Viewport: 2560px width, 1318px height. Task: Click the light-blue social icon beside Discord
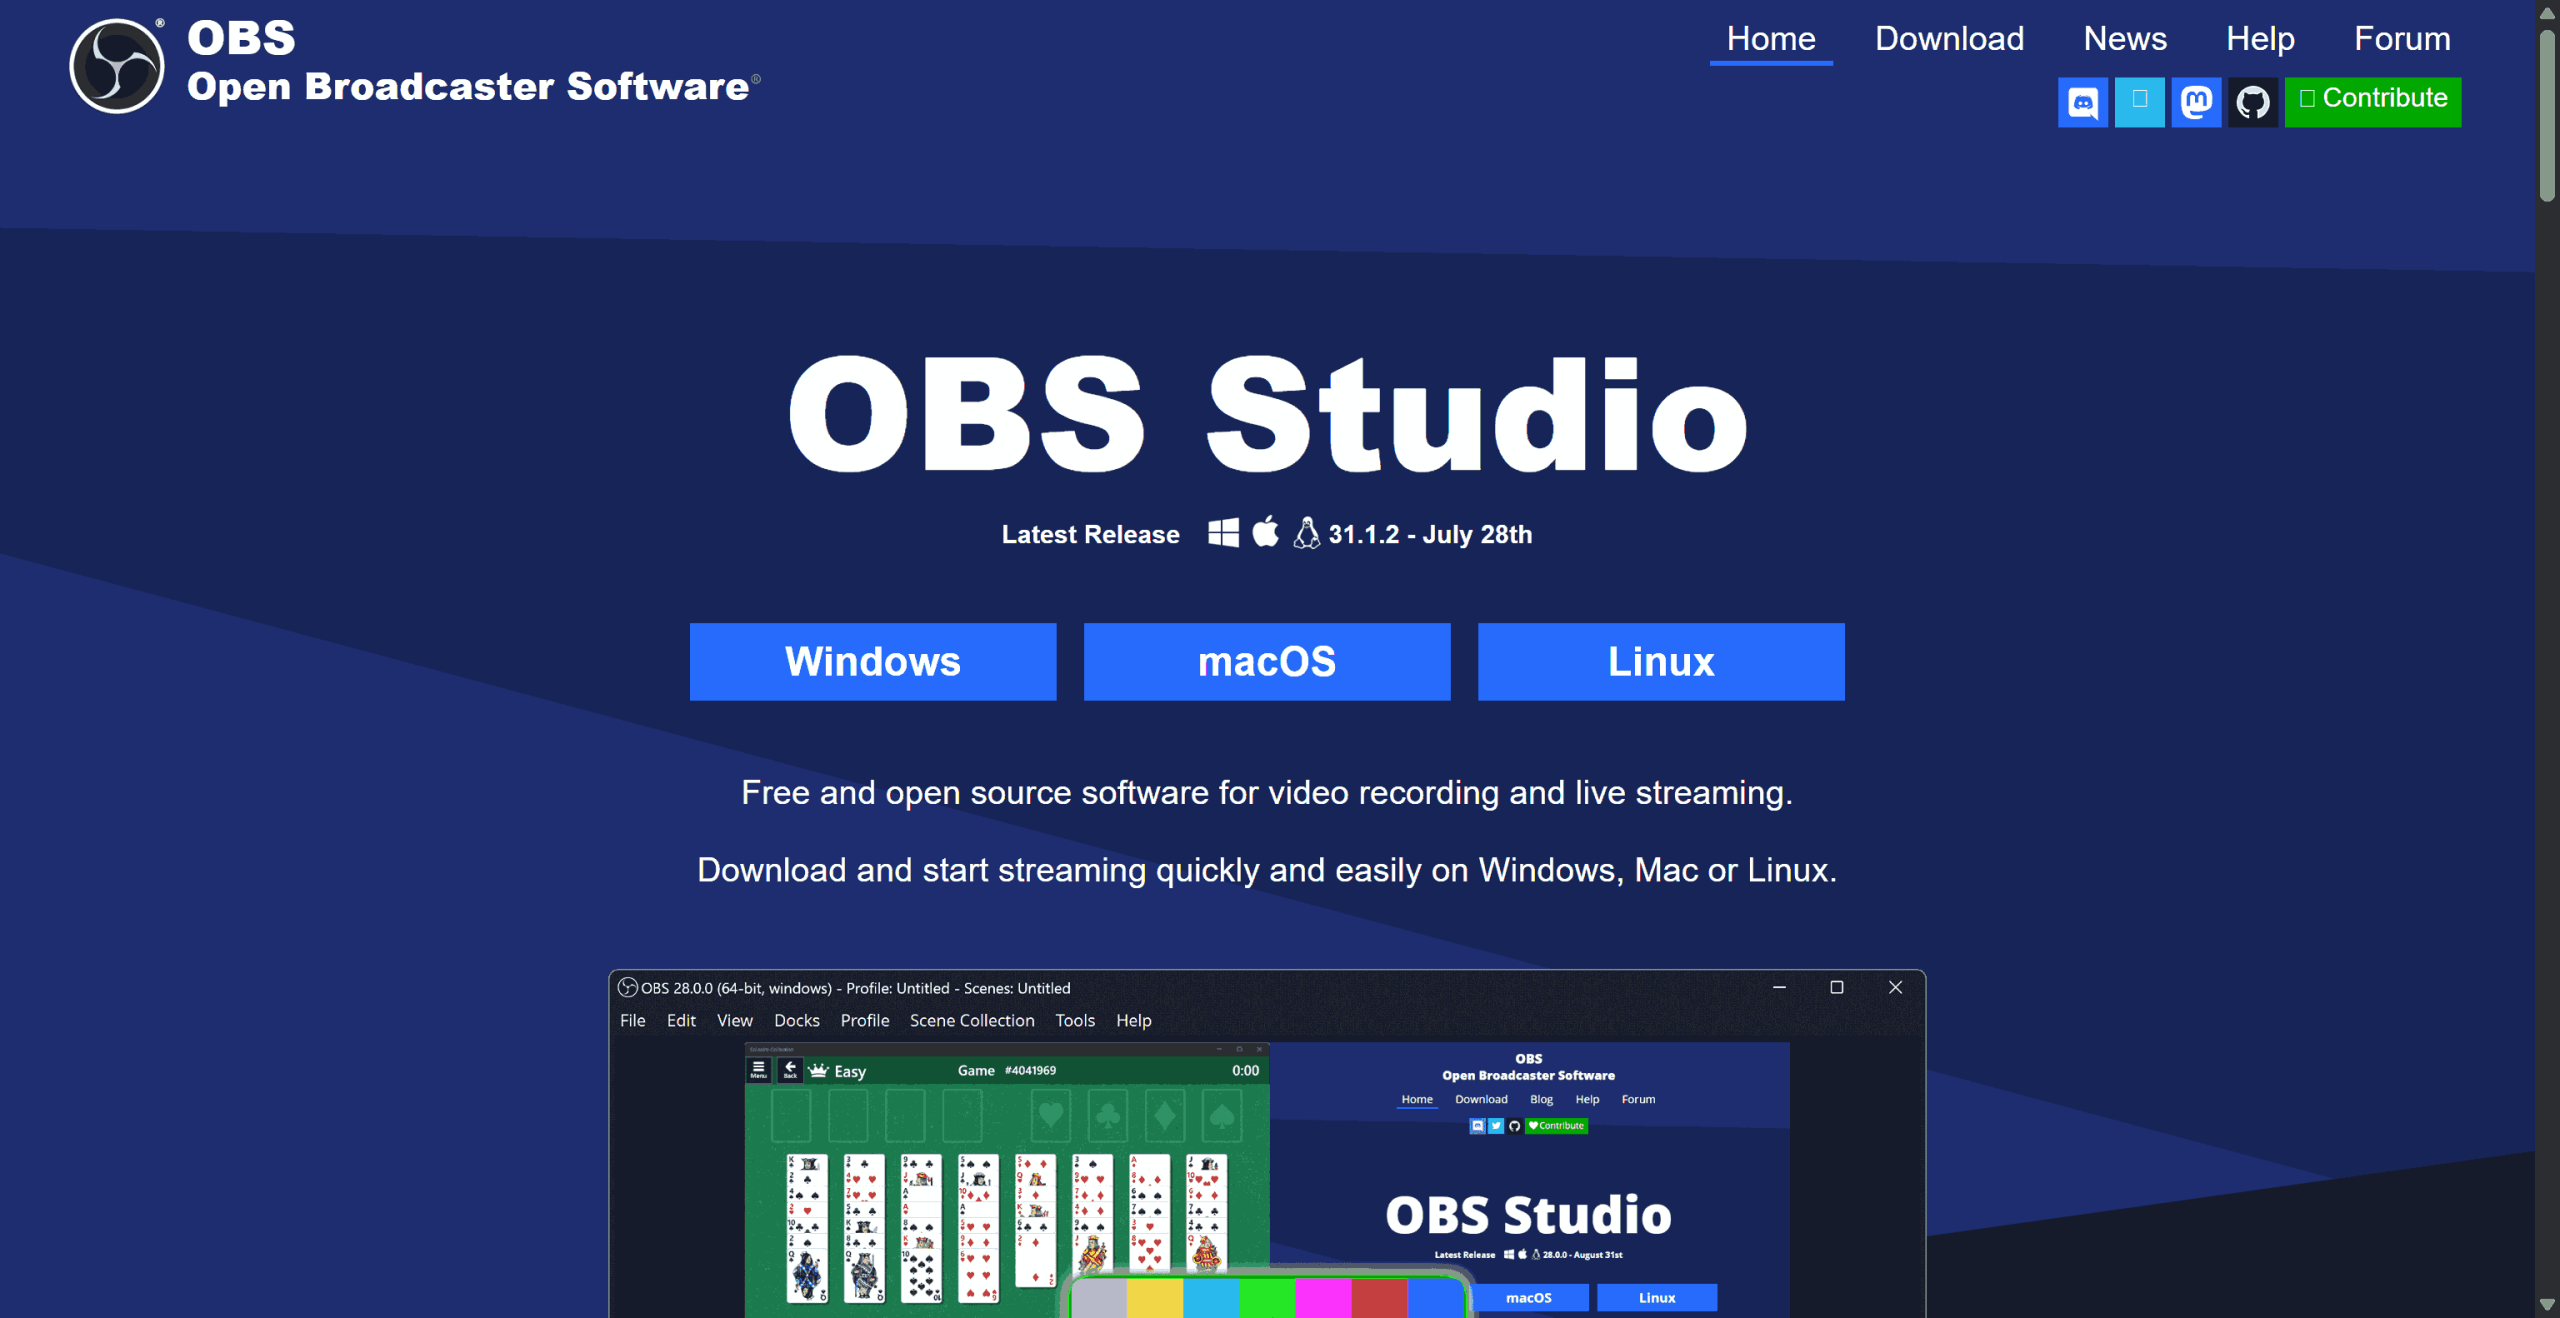2140,102
